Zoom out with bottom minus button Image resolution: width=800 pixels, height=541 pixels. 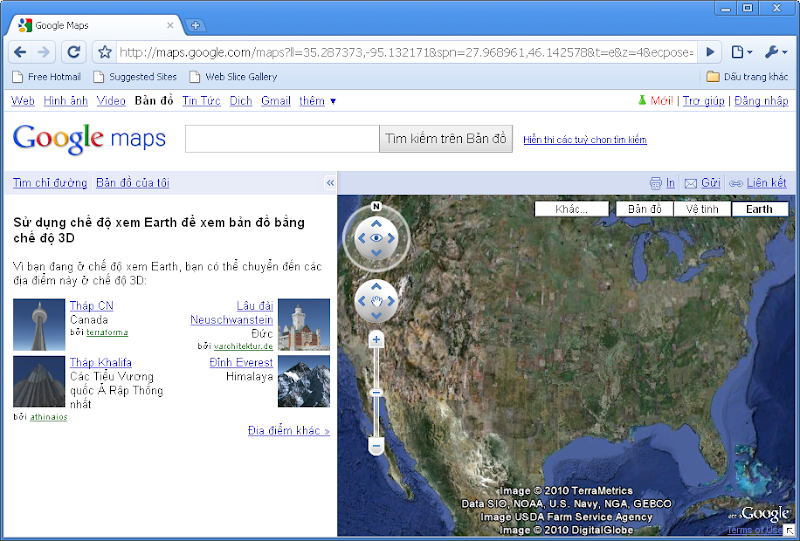click(377, 446)
